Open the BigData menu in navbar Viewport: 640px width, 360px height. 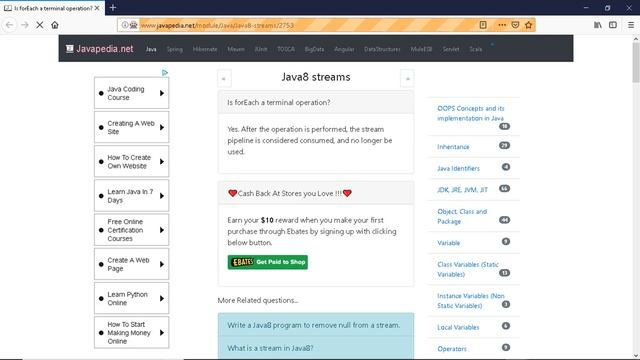tap(314, 49)
